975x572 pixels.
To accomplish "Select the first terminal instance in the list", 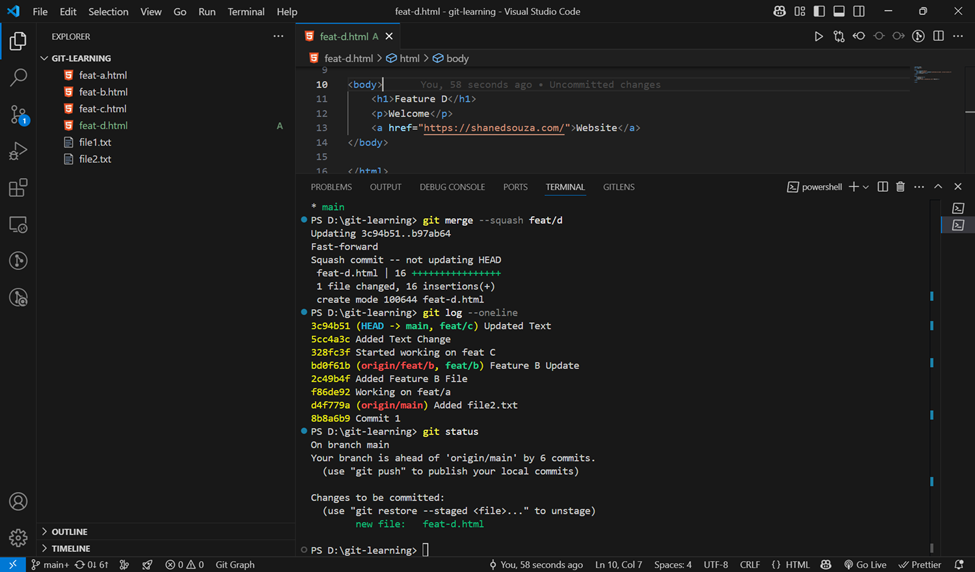I will click(x=958, y=208).
